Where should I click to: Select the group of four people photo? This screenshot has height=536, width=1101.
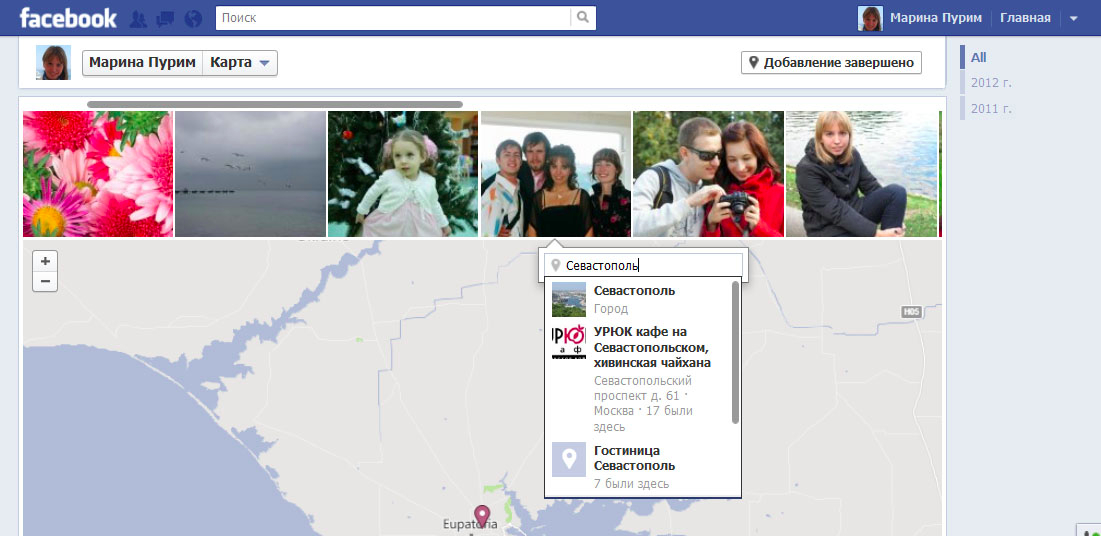point(556,174)
